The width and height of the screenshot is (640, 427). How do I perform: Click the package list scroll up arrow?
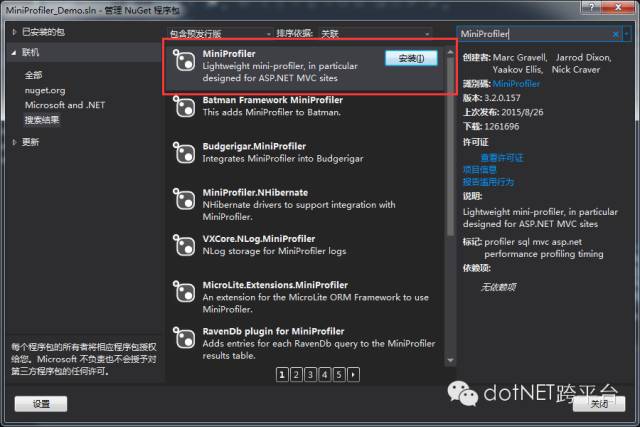click(450, 52)
